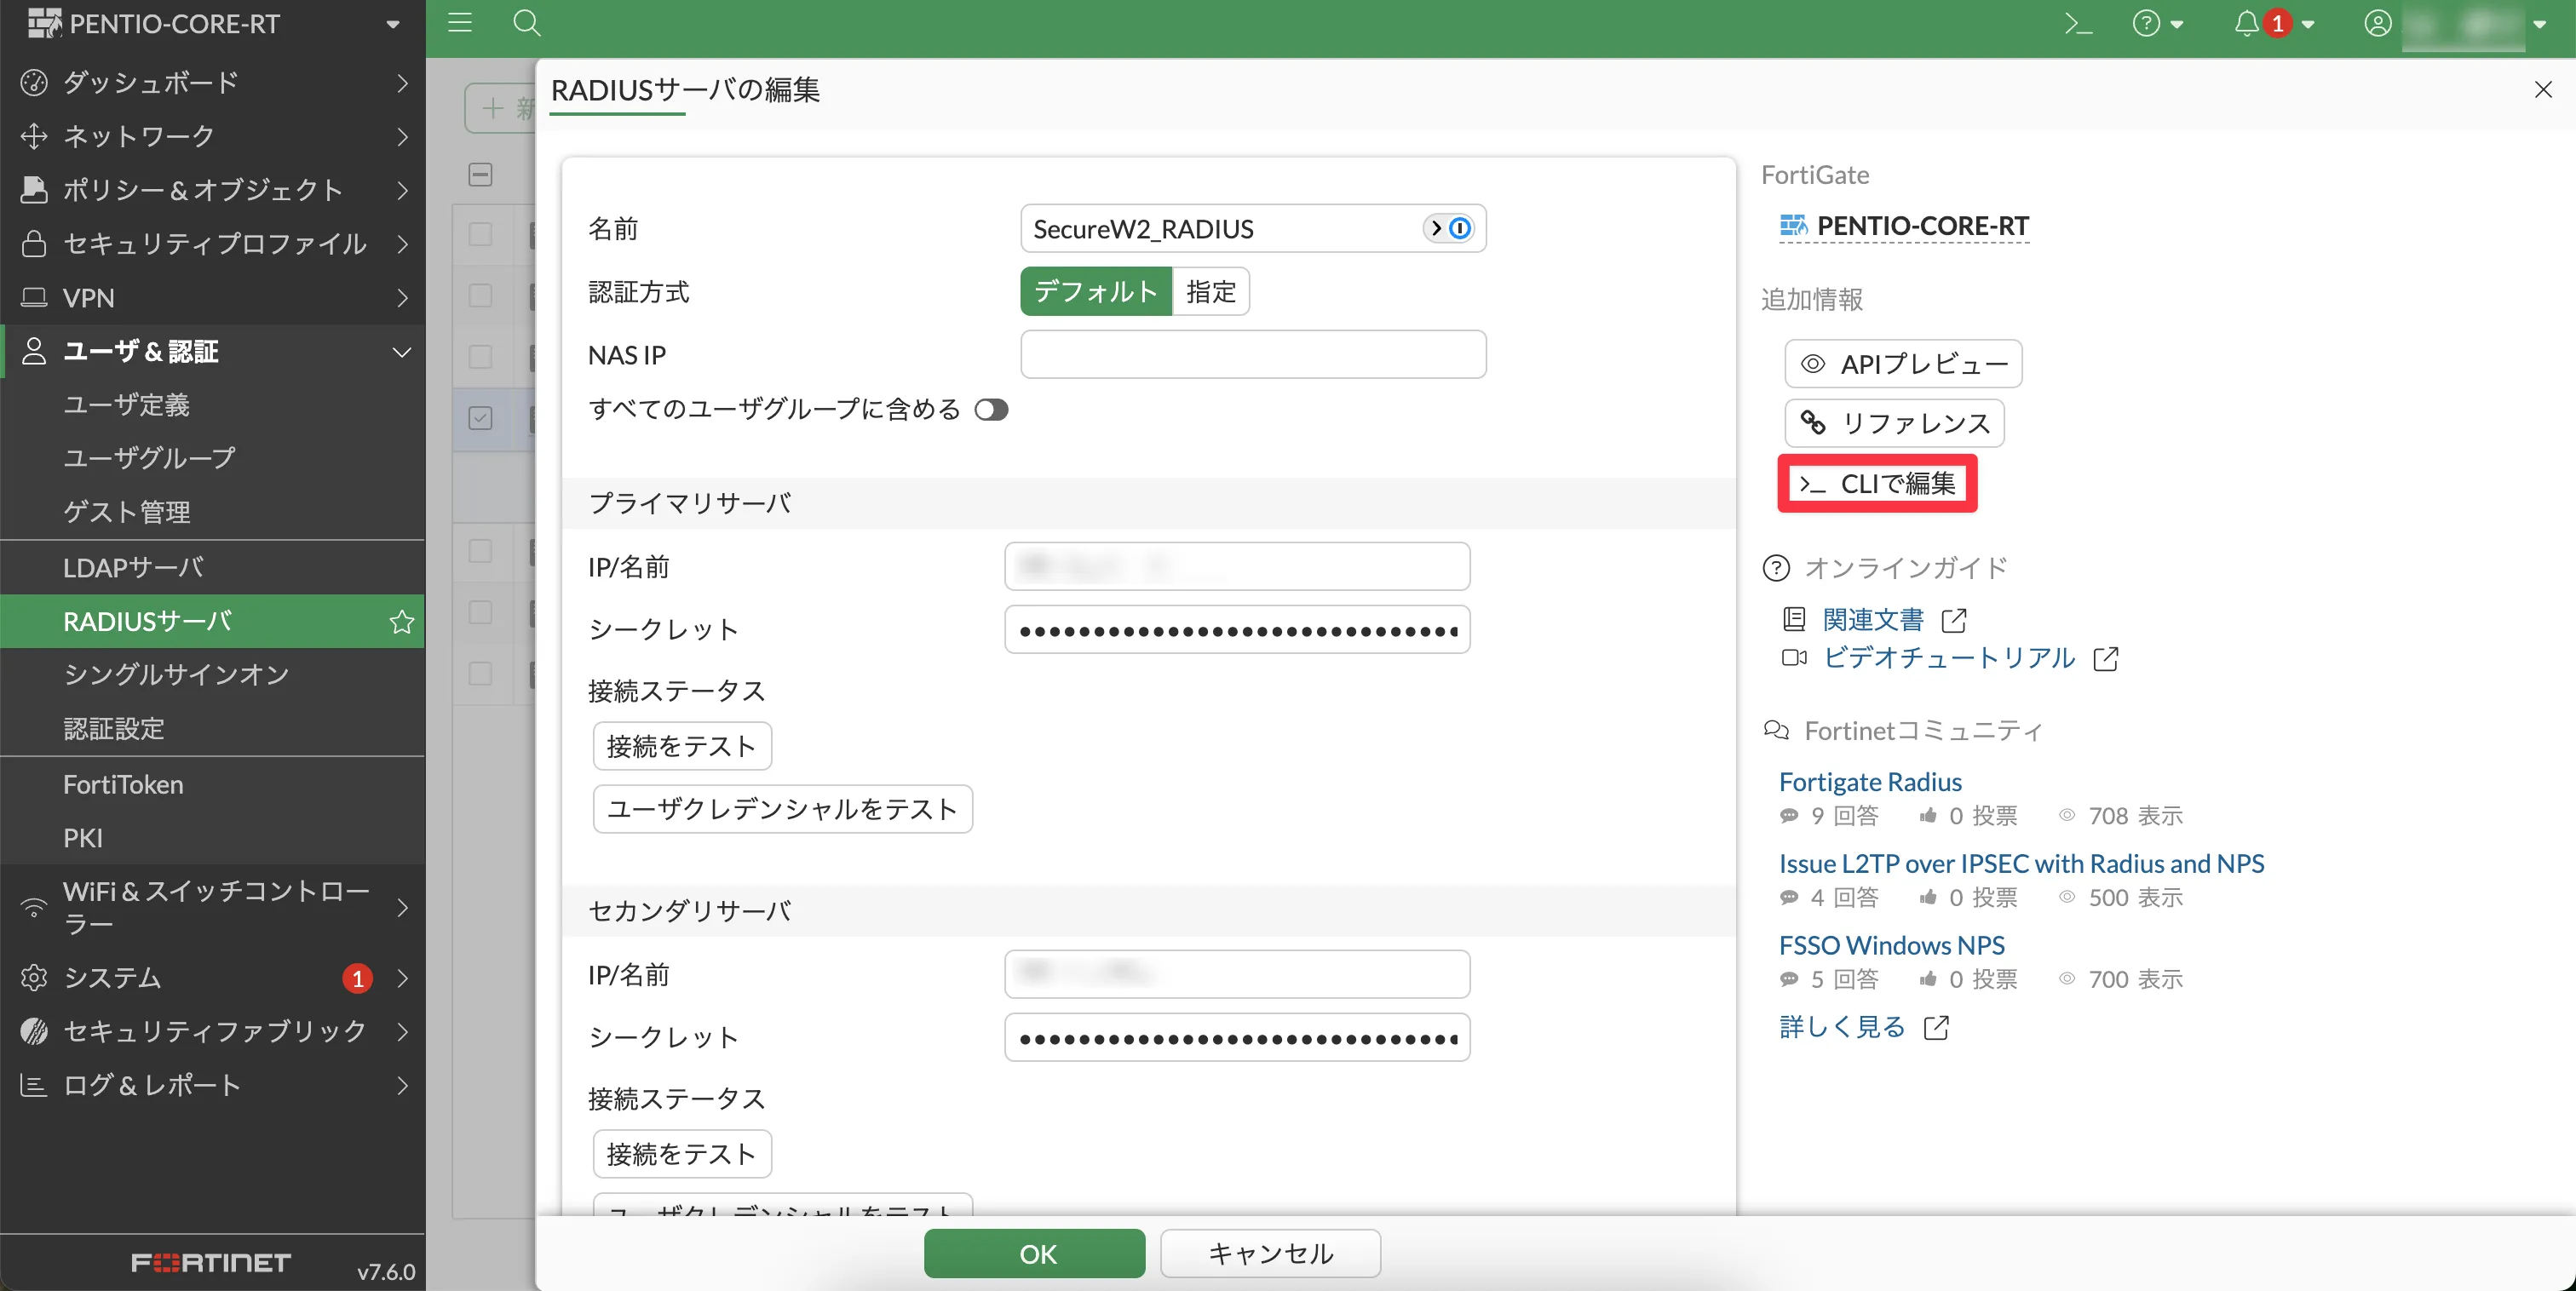The height and width of the screenshot is (1291, 2576).
Task: Expand ログ＆レポート menu
Action: pos(212,1085)
